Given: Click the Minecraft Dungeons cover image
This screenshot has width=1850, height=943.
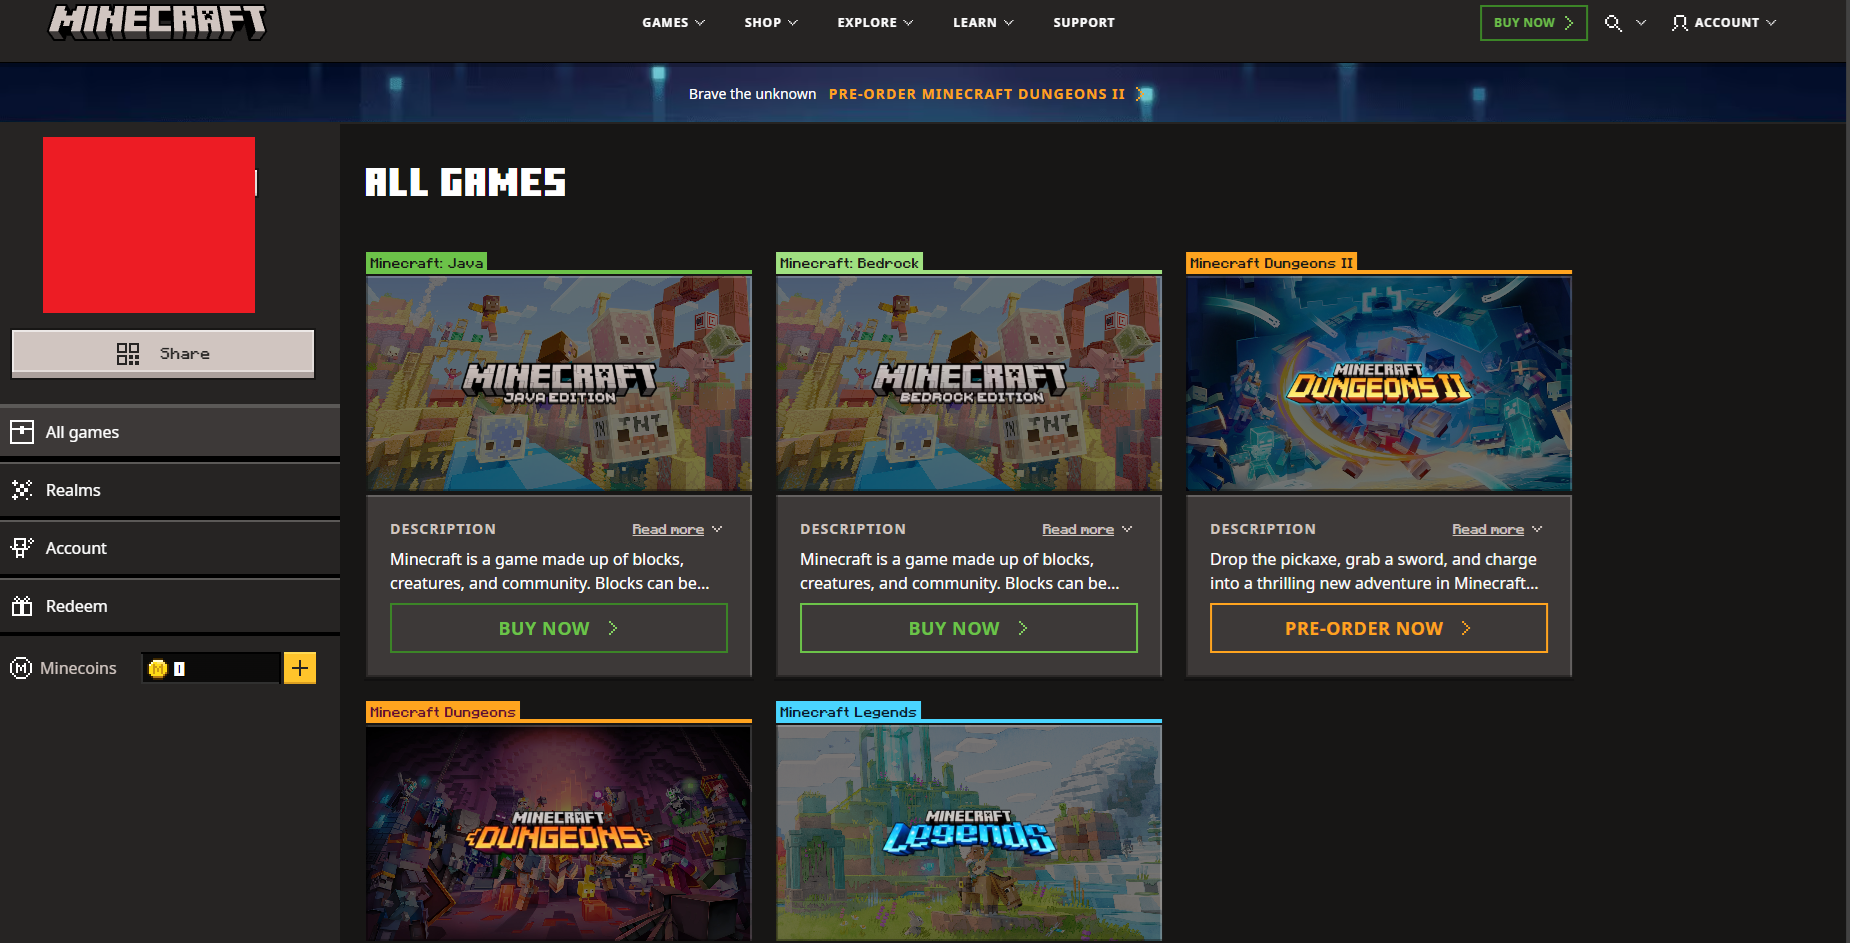Looking at the screenshot, I should pos(559,833).
